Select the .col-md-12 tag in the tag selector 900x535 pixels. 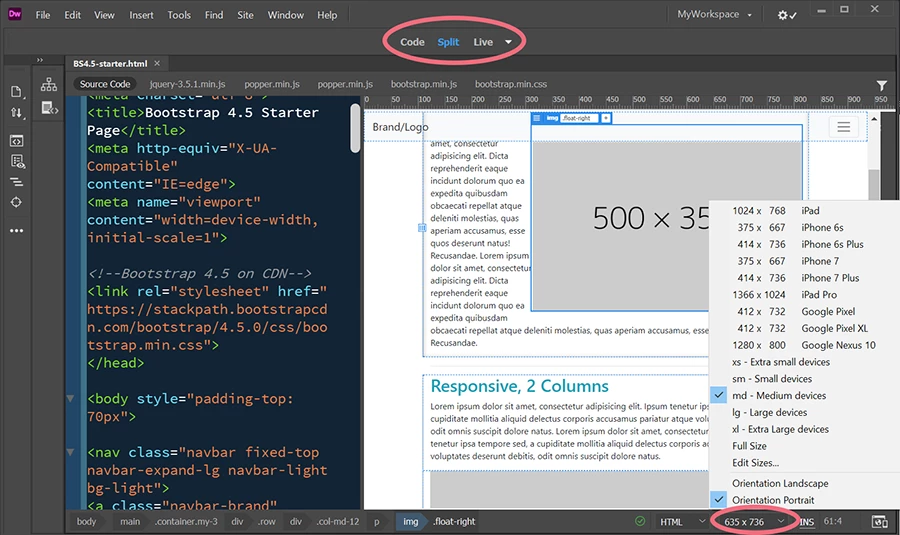click(338, 522)
